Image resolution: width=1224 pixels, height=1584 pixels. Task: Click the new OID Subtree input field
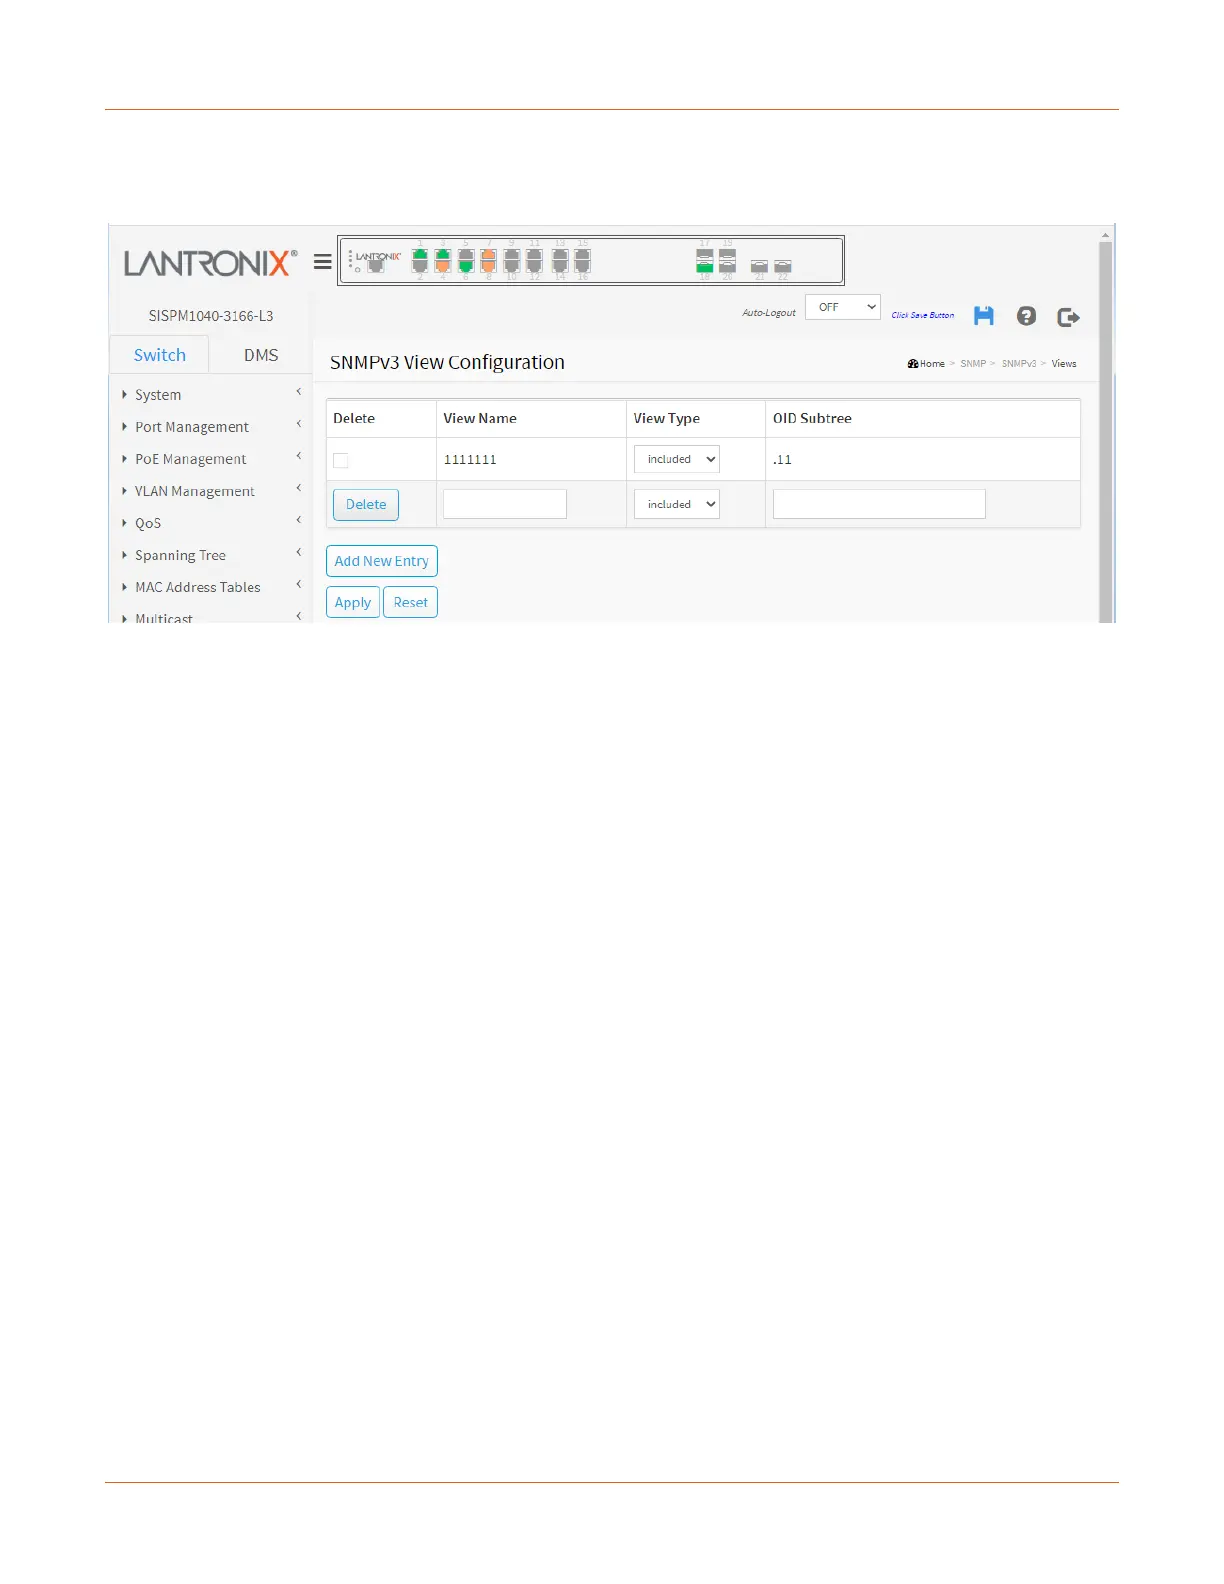pos(879,504)
